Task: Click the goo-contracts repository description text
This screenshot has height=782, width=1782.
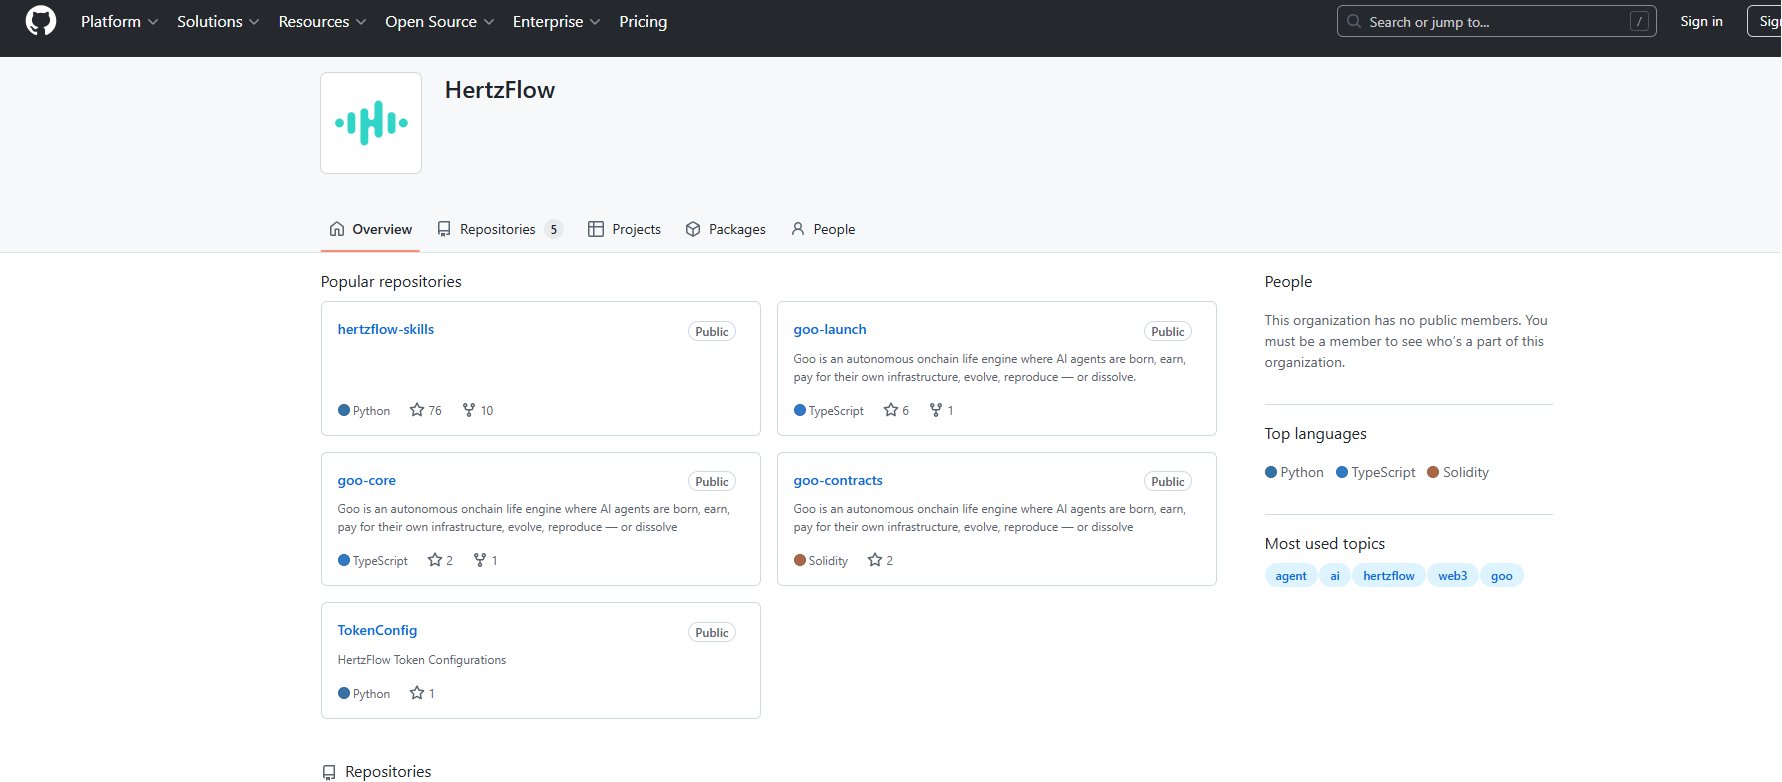Action: 990,518
